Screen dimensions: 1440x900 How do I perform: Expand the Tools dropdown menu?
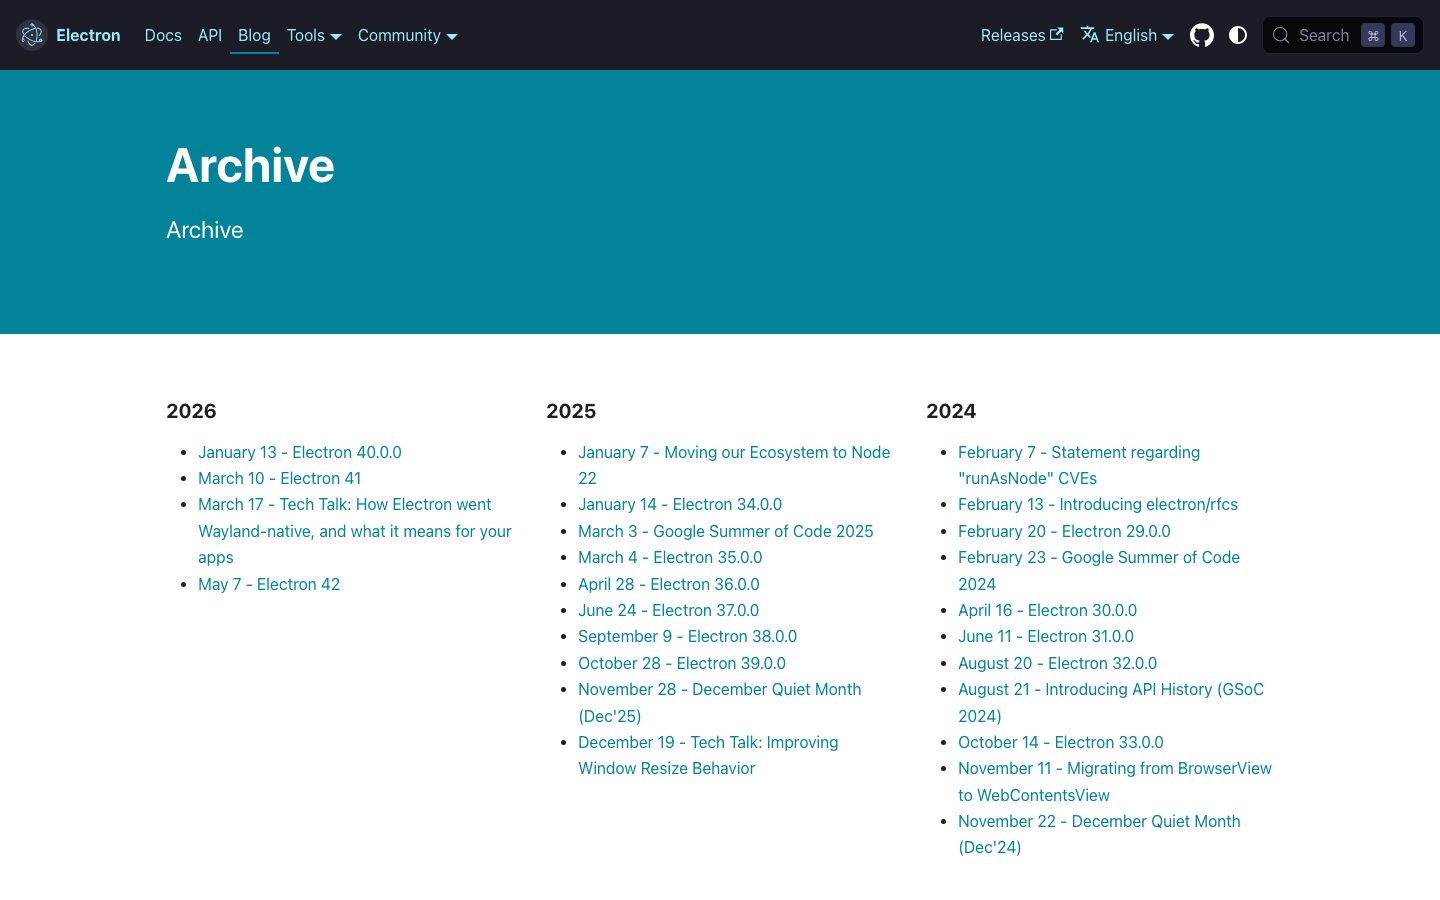point(314,35)
